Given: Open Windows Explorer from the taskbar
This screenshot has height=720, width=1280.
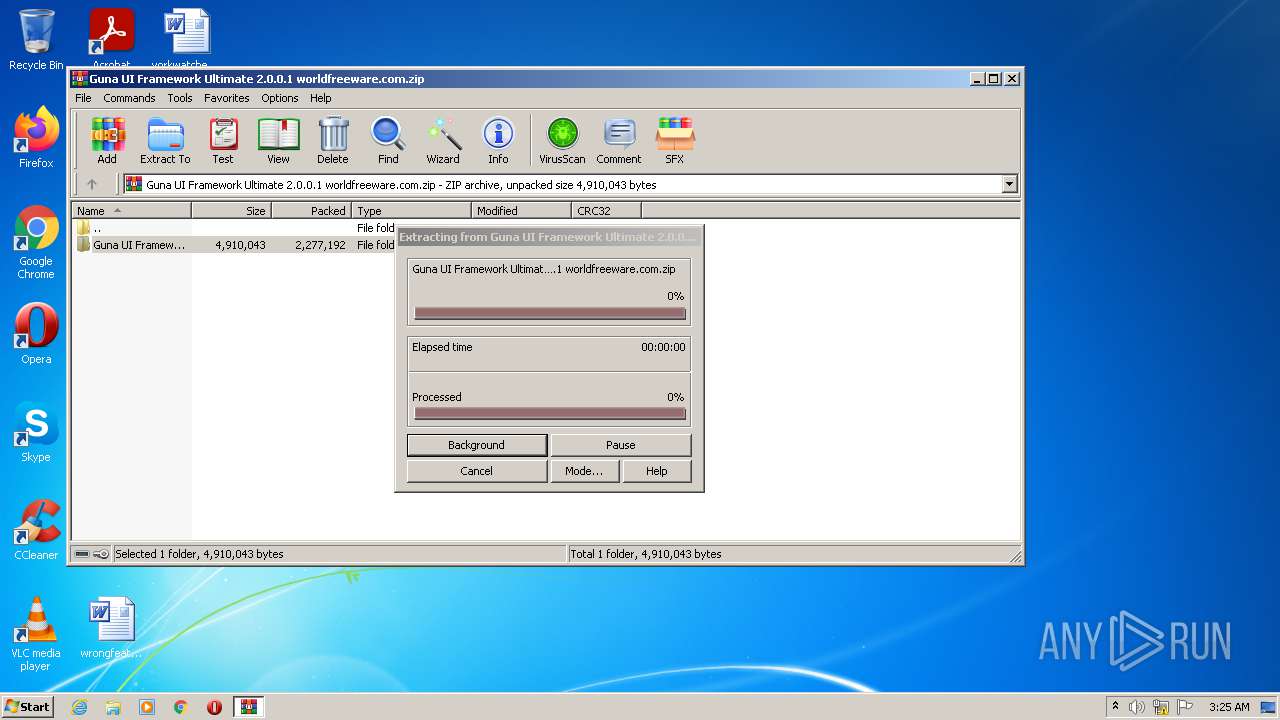Looking at the screenshot, I should click(113, 707).
